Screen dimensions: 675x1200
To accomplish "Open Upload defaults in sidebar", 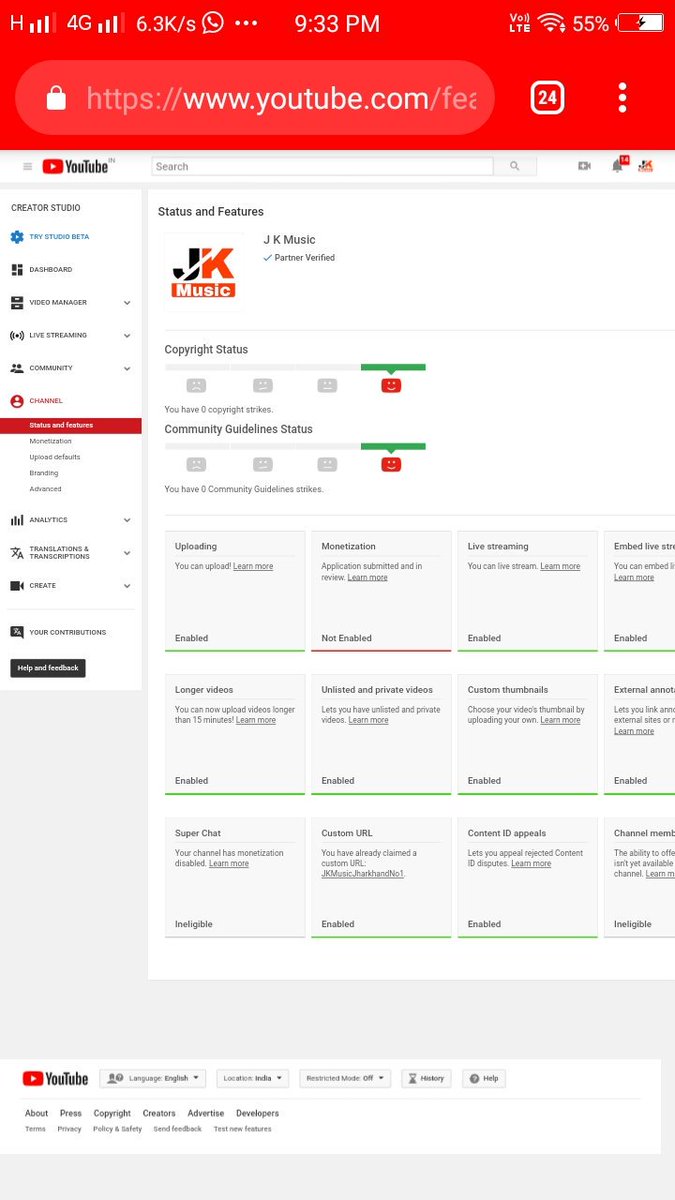I will [55, 457].
